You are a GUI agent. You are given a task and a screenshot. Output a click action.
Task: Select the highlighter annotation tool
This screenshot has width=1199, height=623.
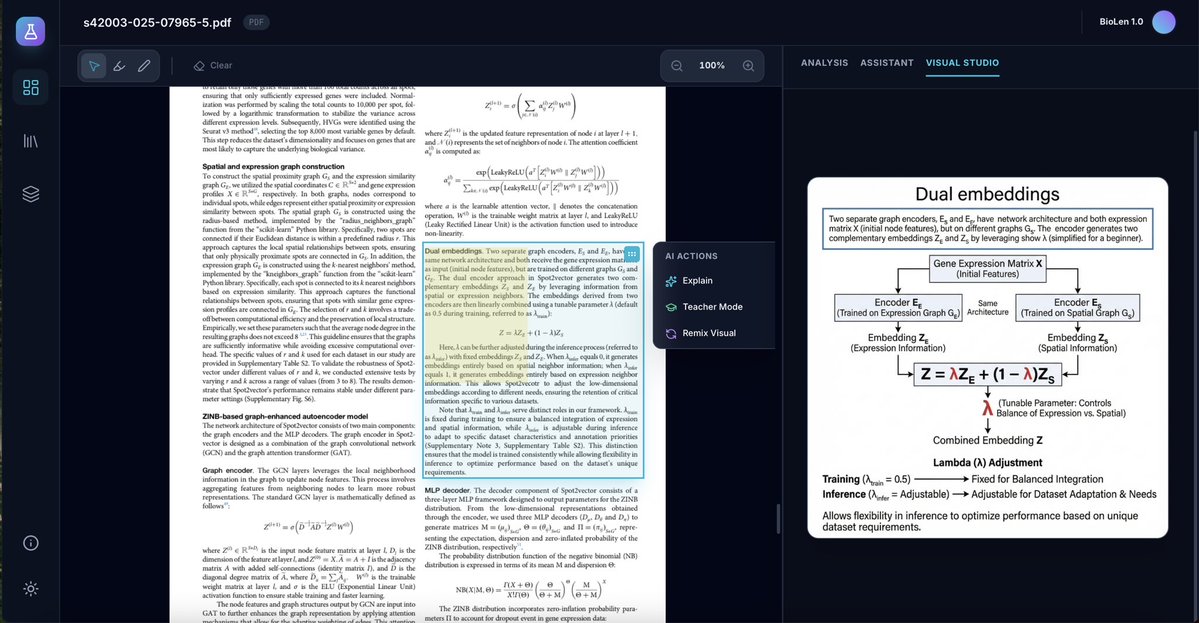(x=119, y=65)
